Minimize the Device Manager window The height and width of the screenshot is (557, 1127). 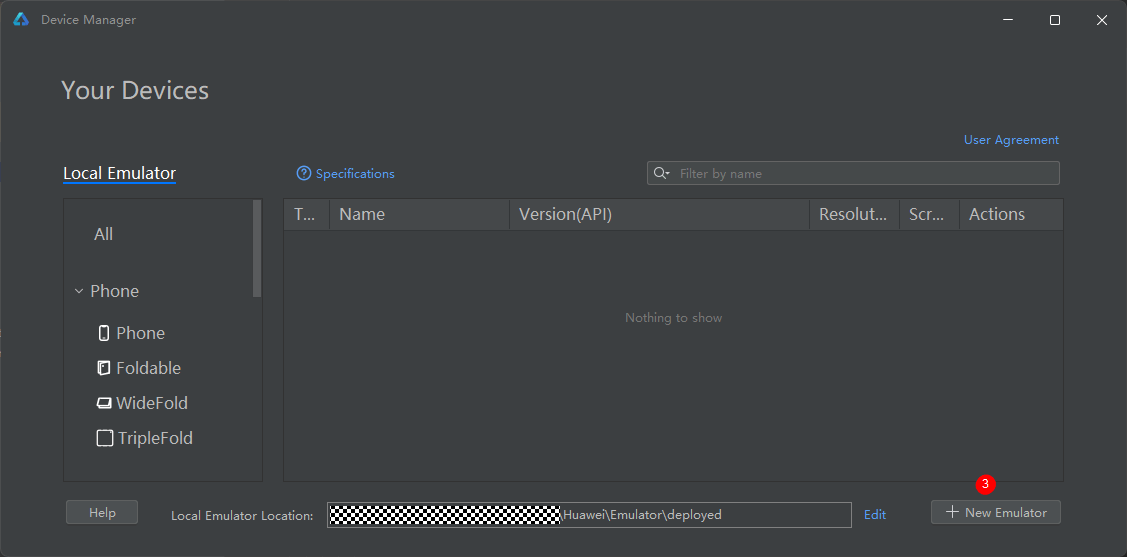[x=1008, y=20]
